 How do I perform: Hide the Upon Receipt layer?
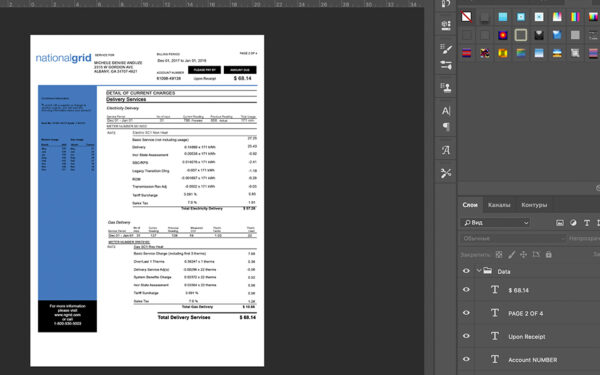click(x=466, y=336)
